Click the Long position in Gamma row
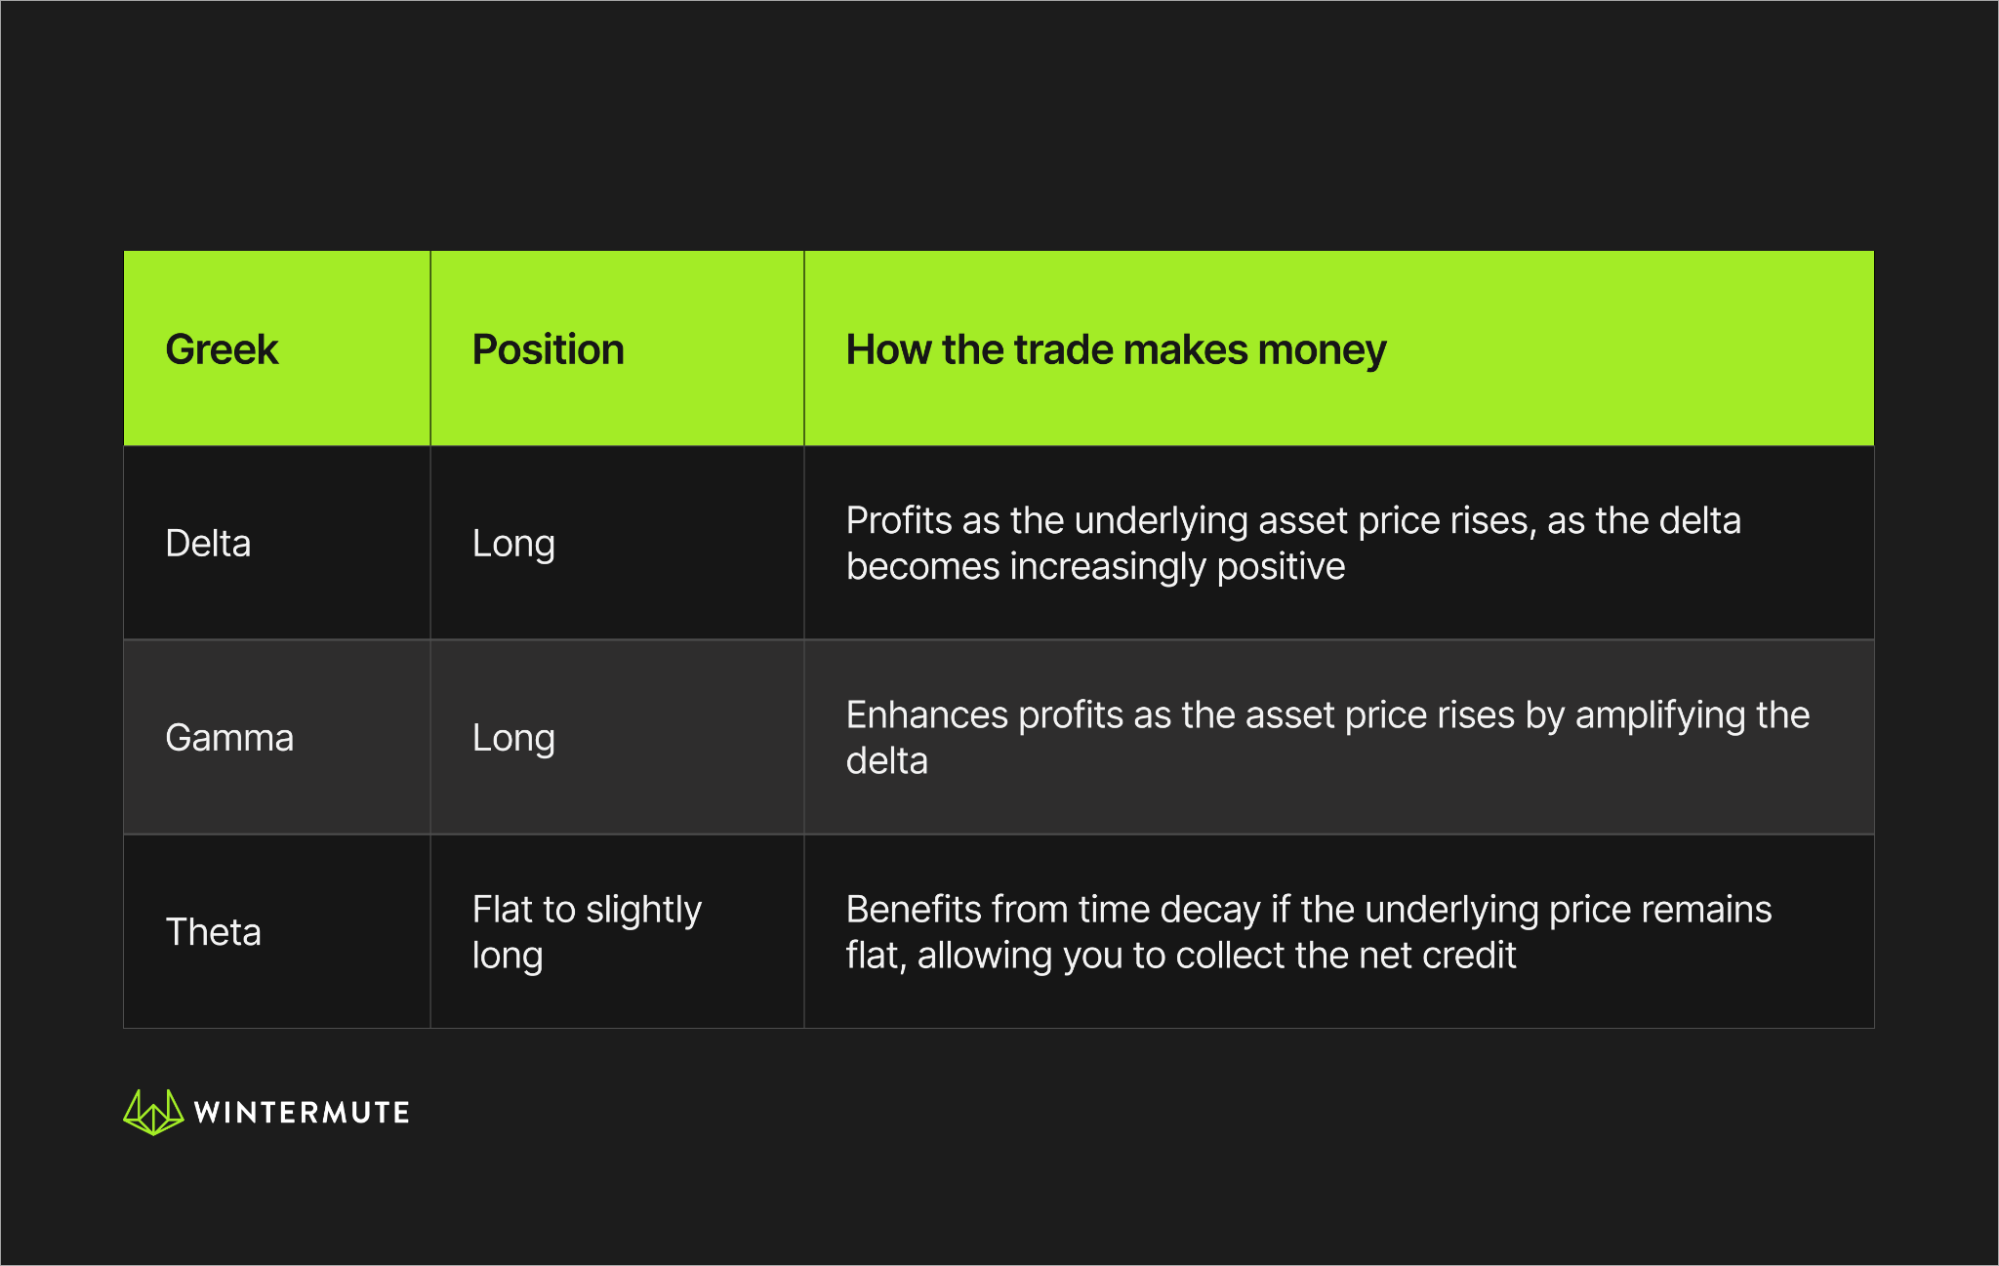Image resolution: width=1999 pixels, height=1266 pixels. click(513, 738)
